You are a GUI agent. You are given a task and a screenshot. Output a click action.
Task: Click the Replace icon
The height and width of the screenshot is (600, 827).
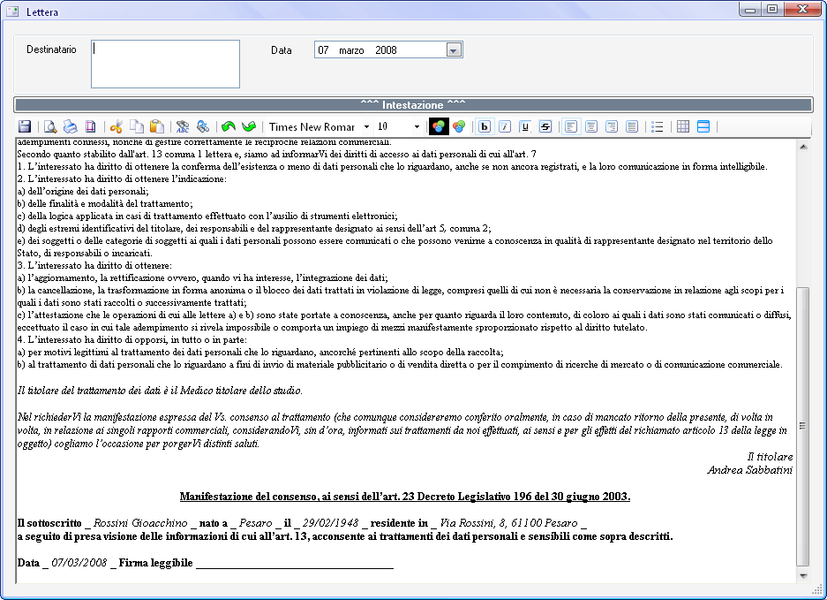point(203,127)
